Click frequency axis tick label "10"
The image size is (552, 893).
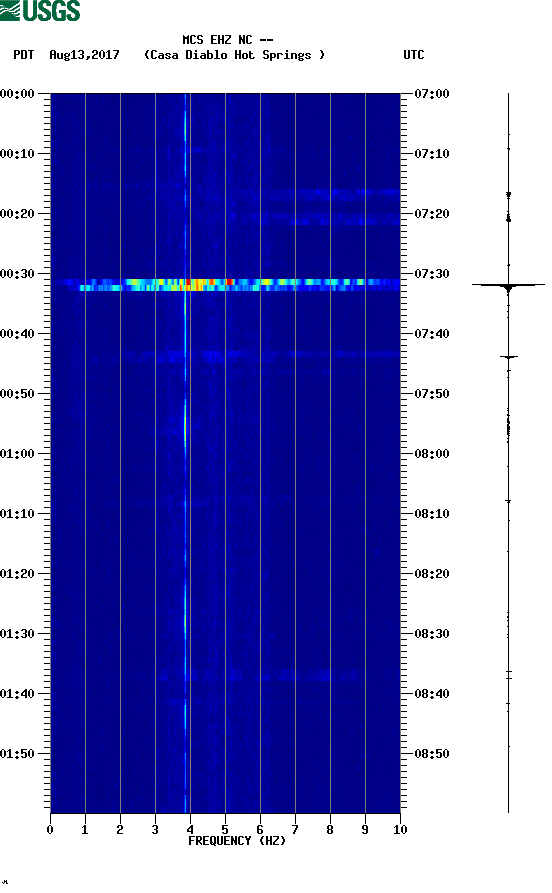pos(400,830)
